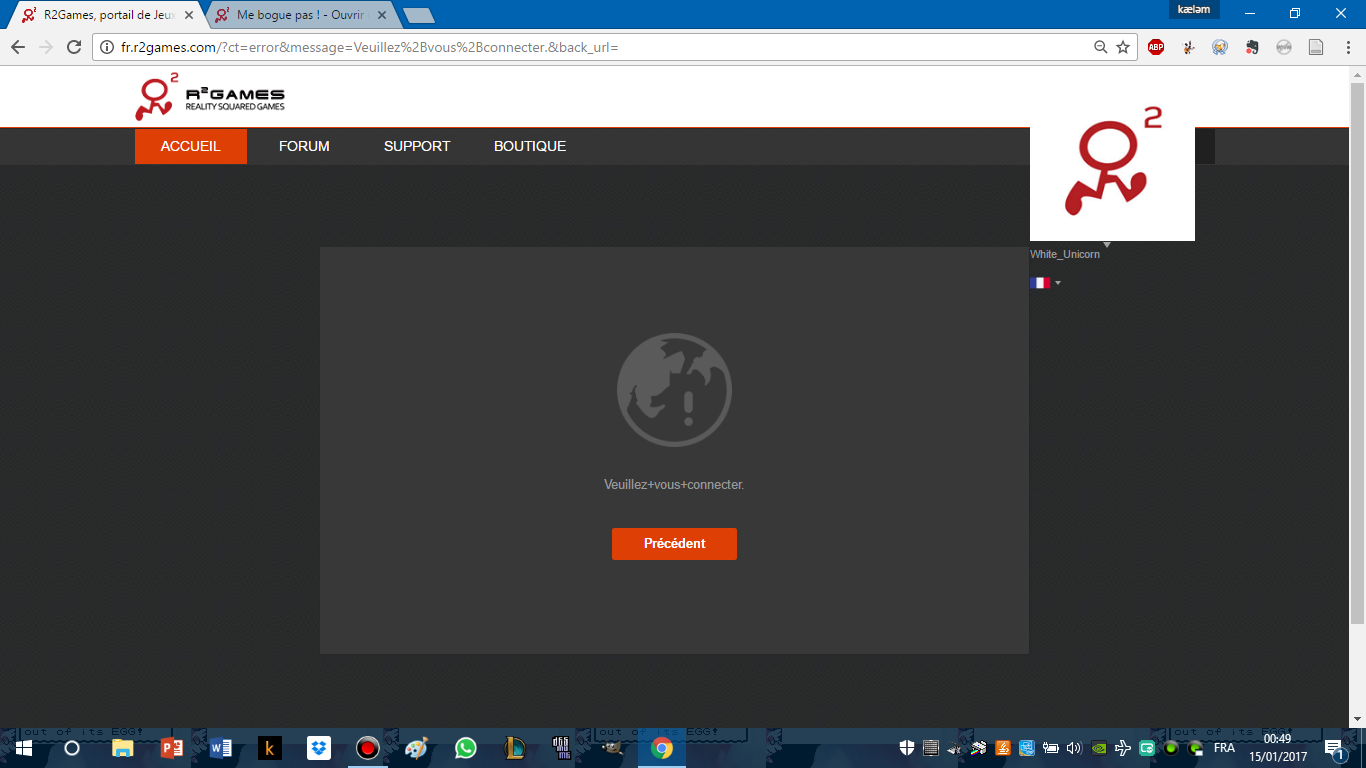Select the BOUTIQUE menu item

(530, 146)
